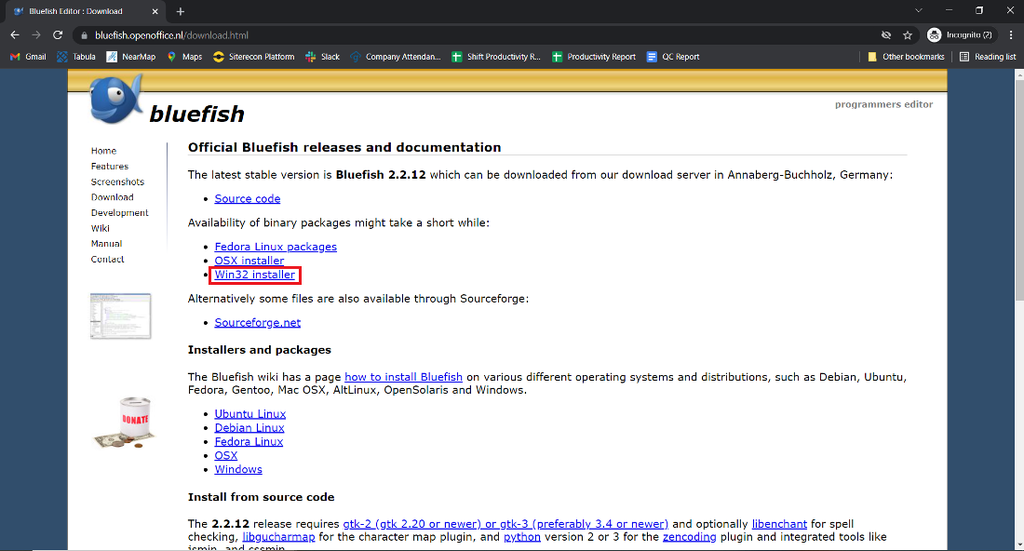Download the Win32 installer link

(255, 275)
